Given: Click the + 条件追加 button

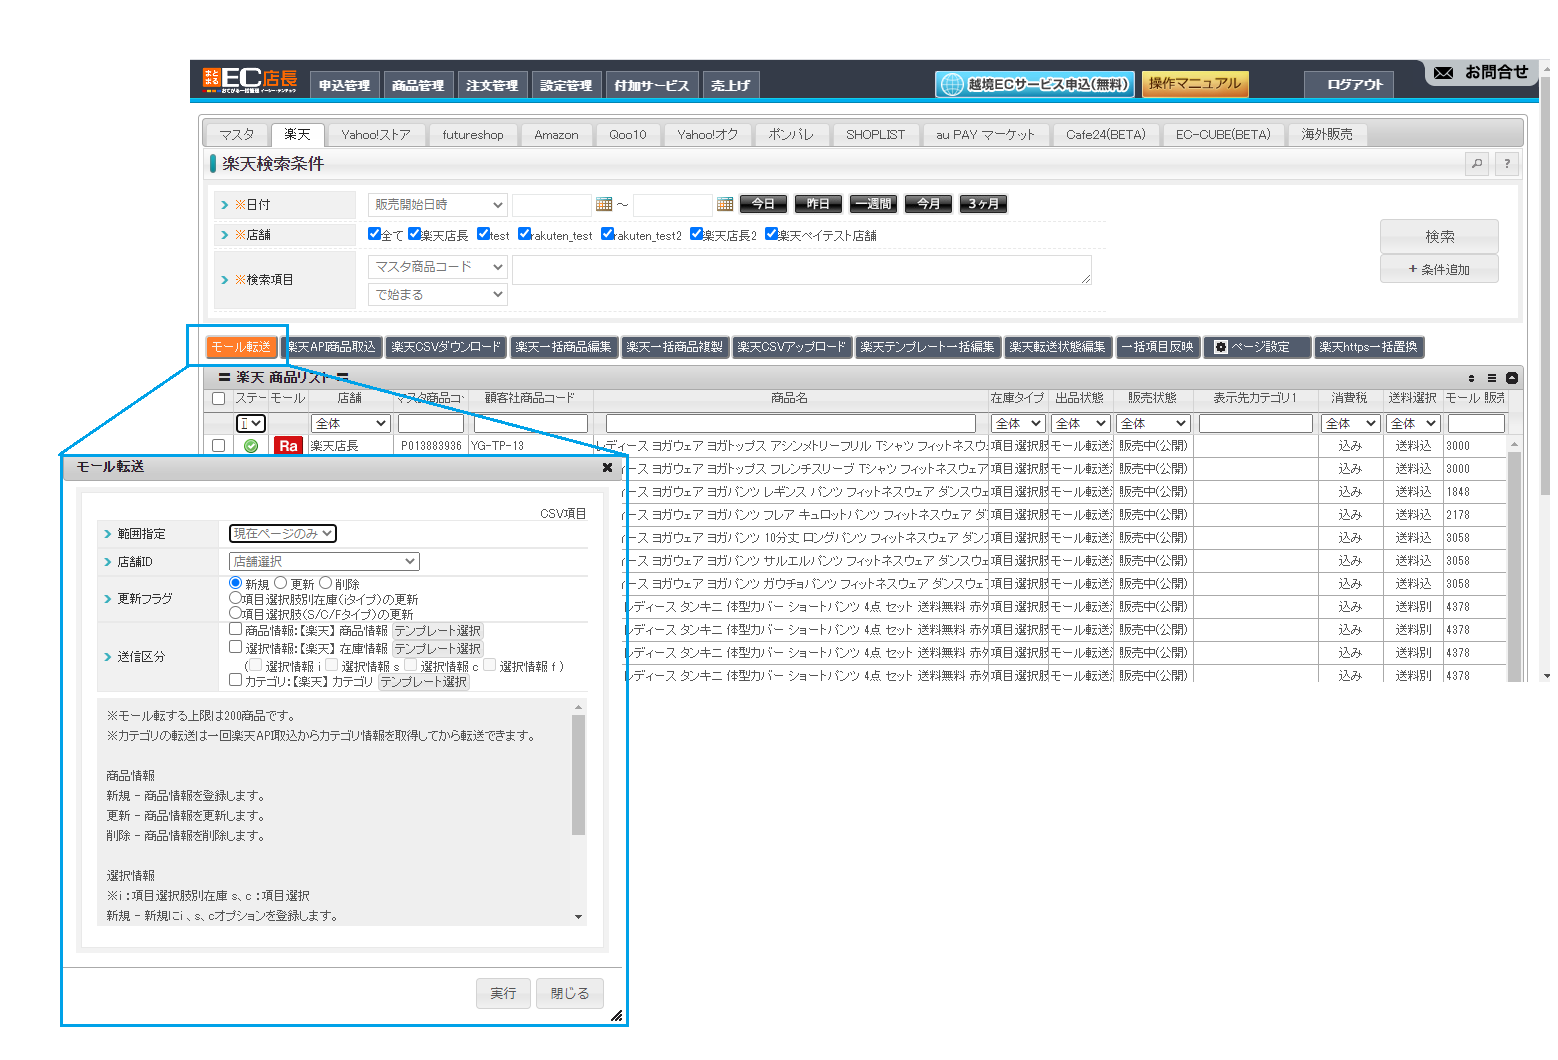Looking at the screenshot, I should click(1439, 269).
